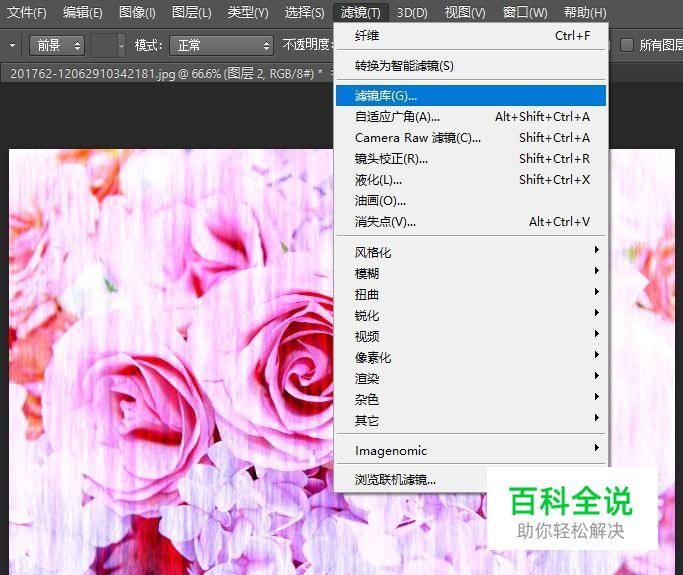Viewport: 683px width, 575px height.
Task: Expand the 扭曲 submenu
Action: point(471,294)
